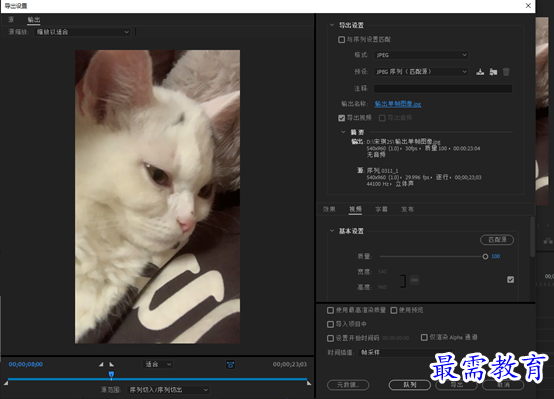Viewport: 554px width, 399px height.
Task: Collapse the 基本设置 section
Action: (332, 231)
